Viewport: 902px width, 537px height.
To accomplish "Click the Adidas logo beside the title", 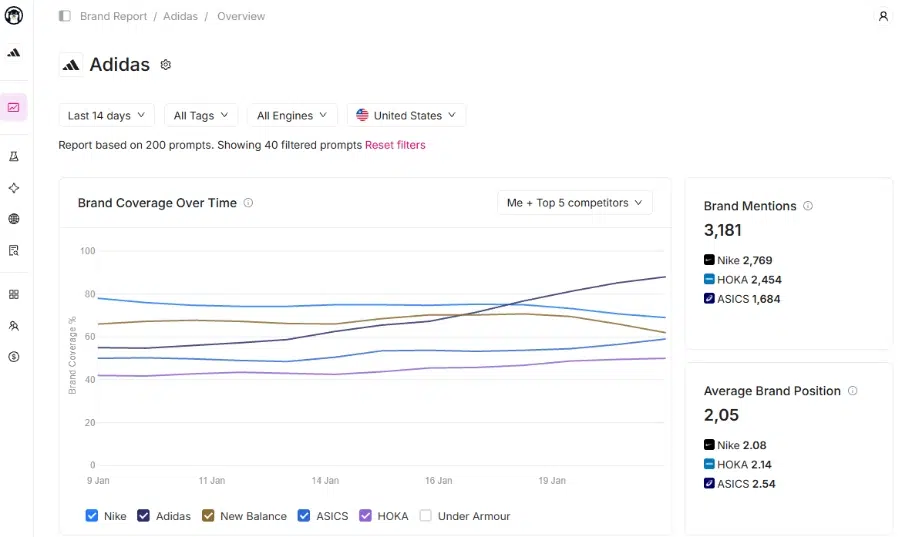I will (x=71, y=65).
